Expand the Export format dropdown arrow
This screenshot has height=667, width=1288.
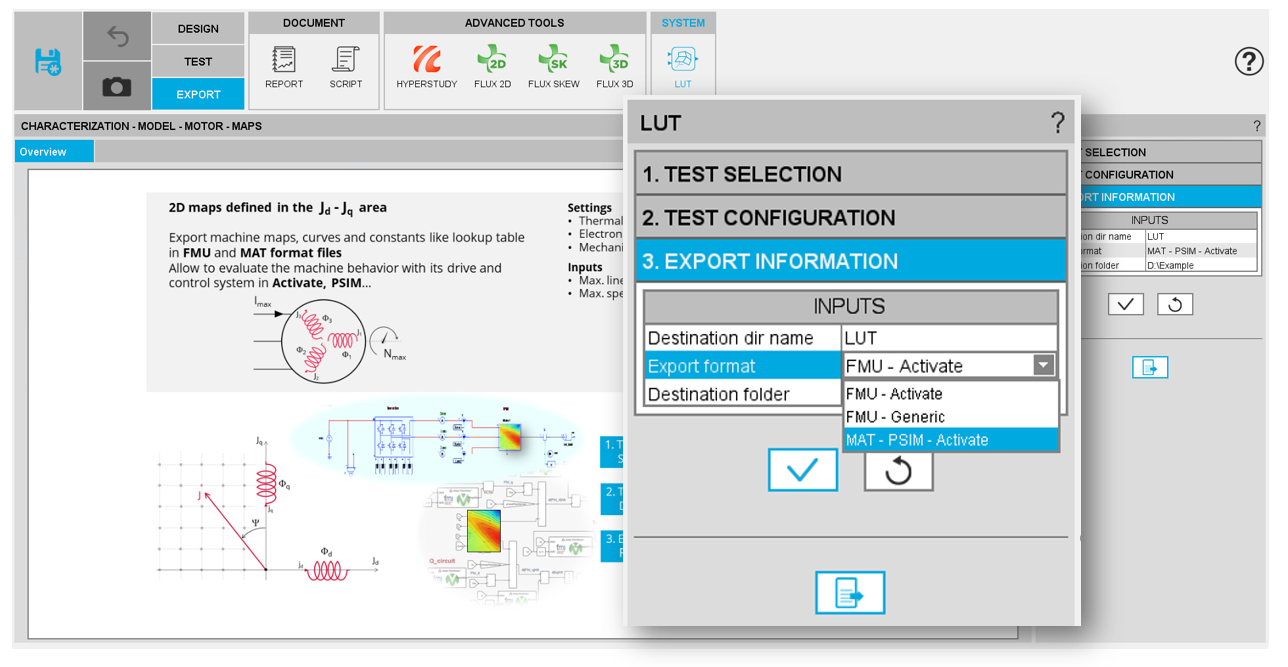[x=1043, y=366]
